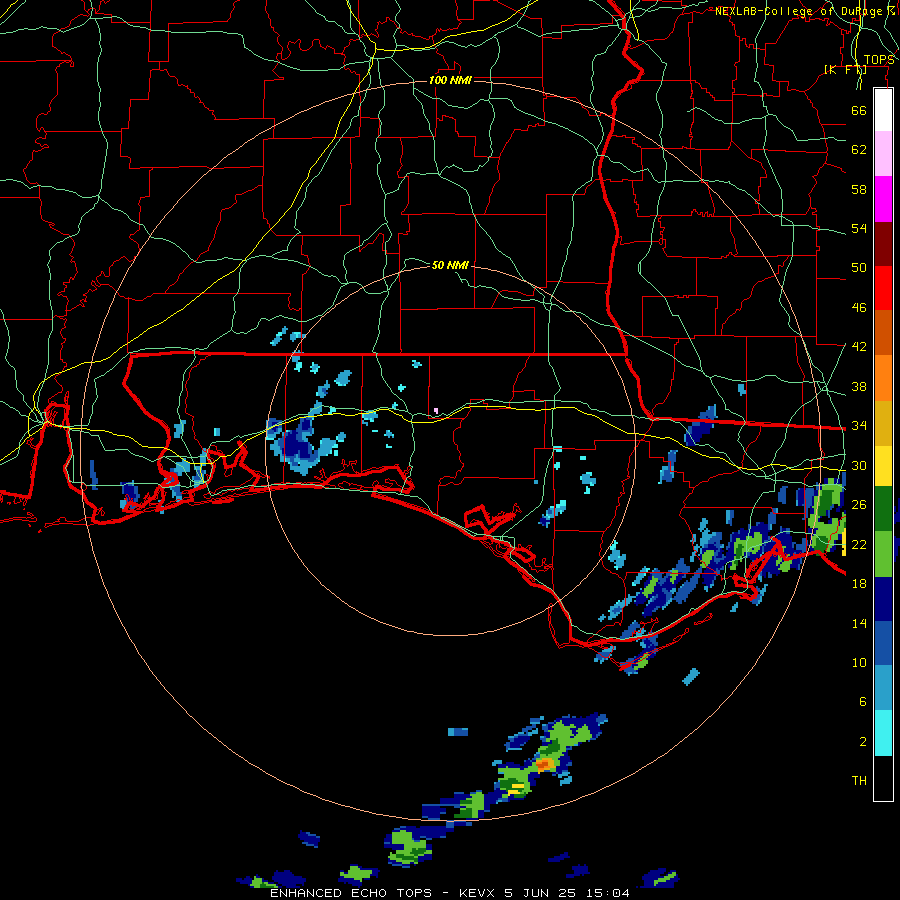Image resolution: width=900 pixels, height=900 pixels.
Task: Click the magenta legend swatch
Action: click(x=883, y=199)
